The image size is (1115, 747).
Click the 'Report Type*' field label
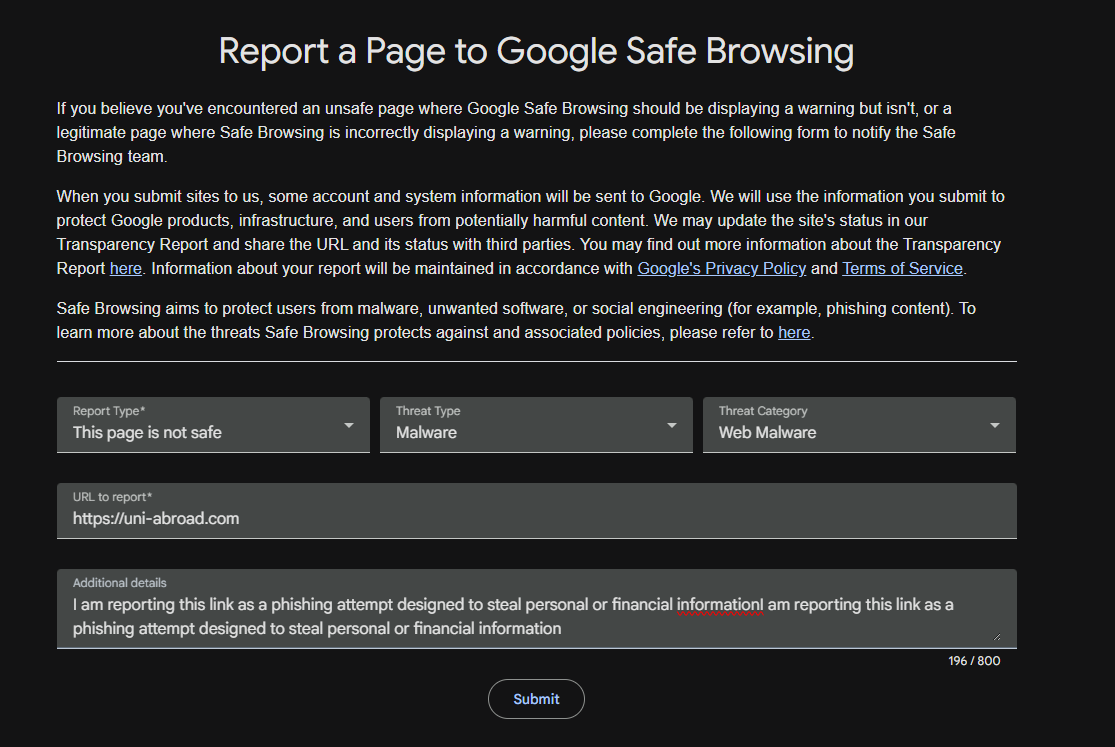point(109,410)
